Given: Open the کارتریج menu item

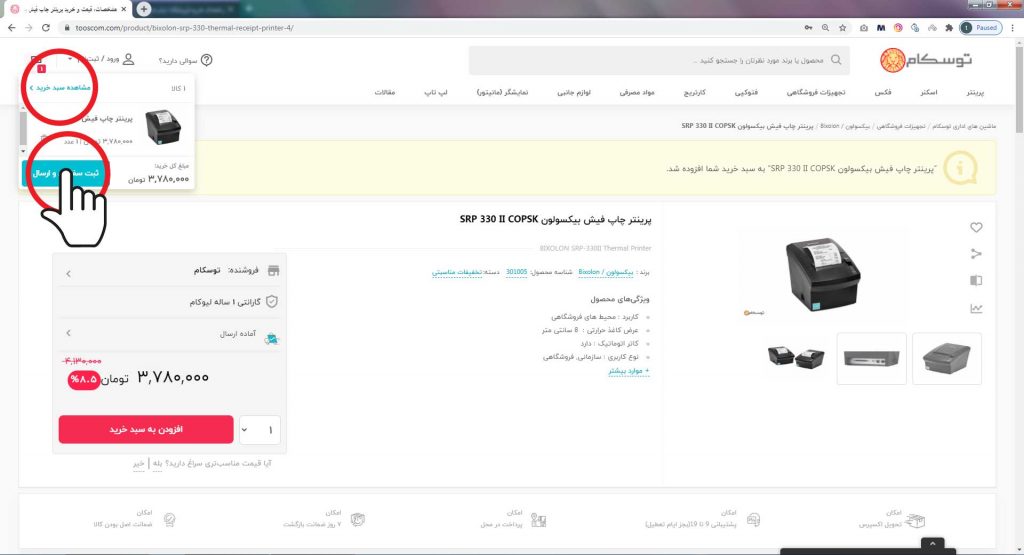Looking at the screenshot, I should [694, 93].
